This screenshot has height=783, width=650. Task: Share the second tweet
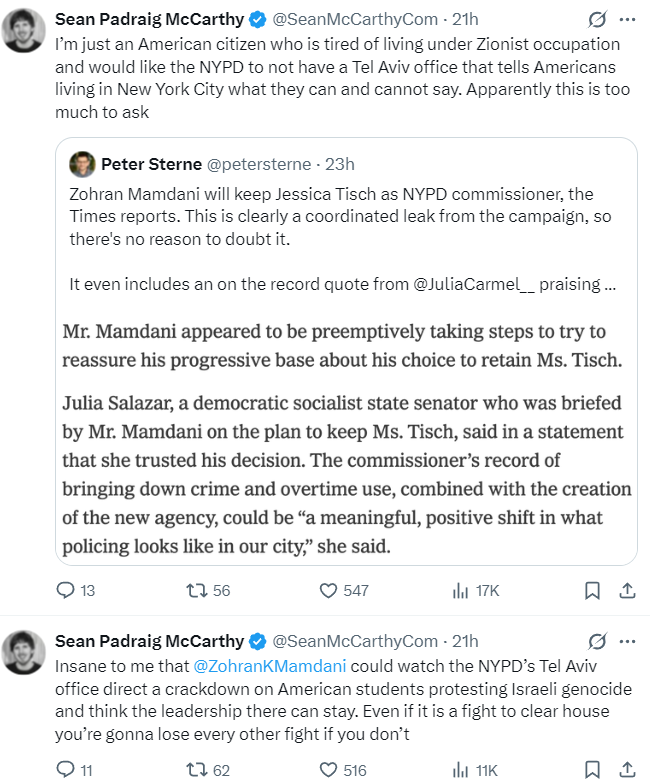[627, 769]
